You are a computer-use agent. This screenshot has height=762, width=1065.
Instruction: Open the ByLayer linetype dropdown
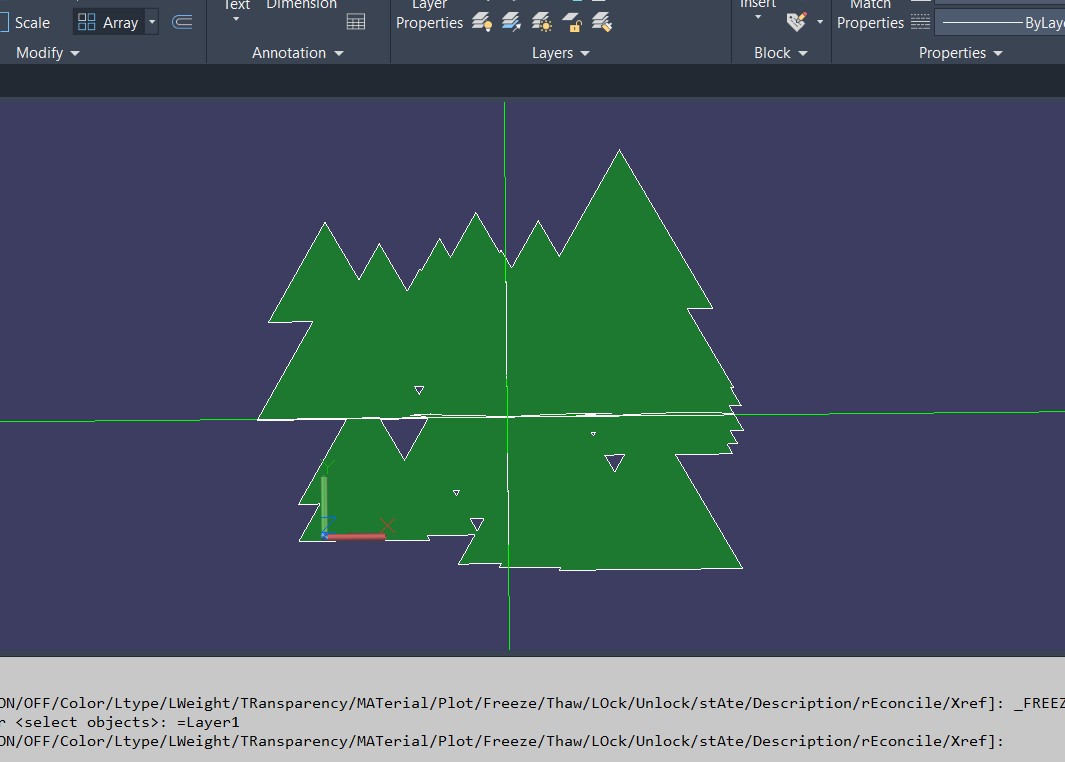[x=1000, y=22]
